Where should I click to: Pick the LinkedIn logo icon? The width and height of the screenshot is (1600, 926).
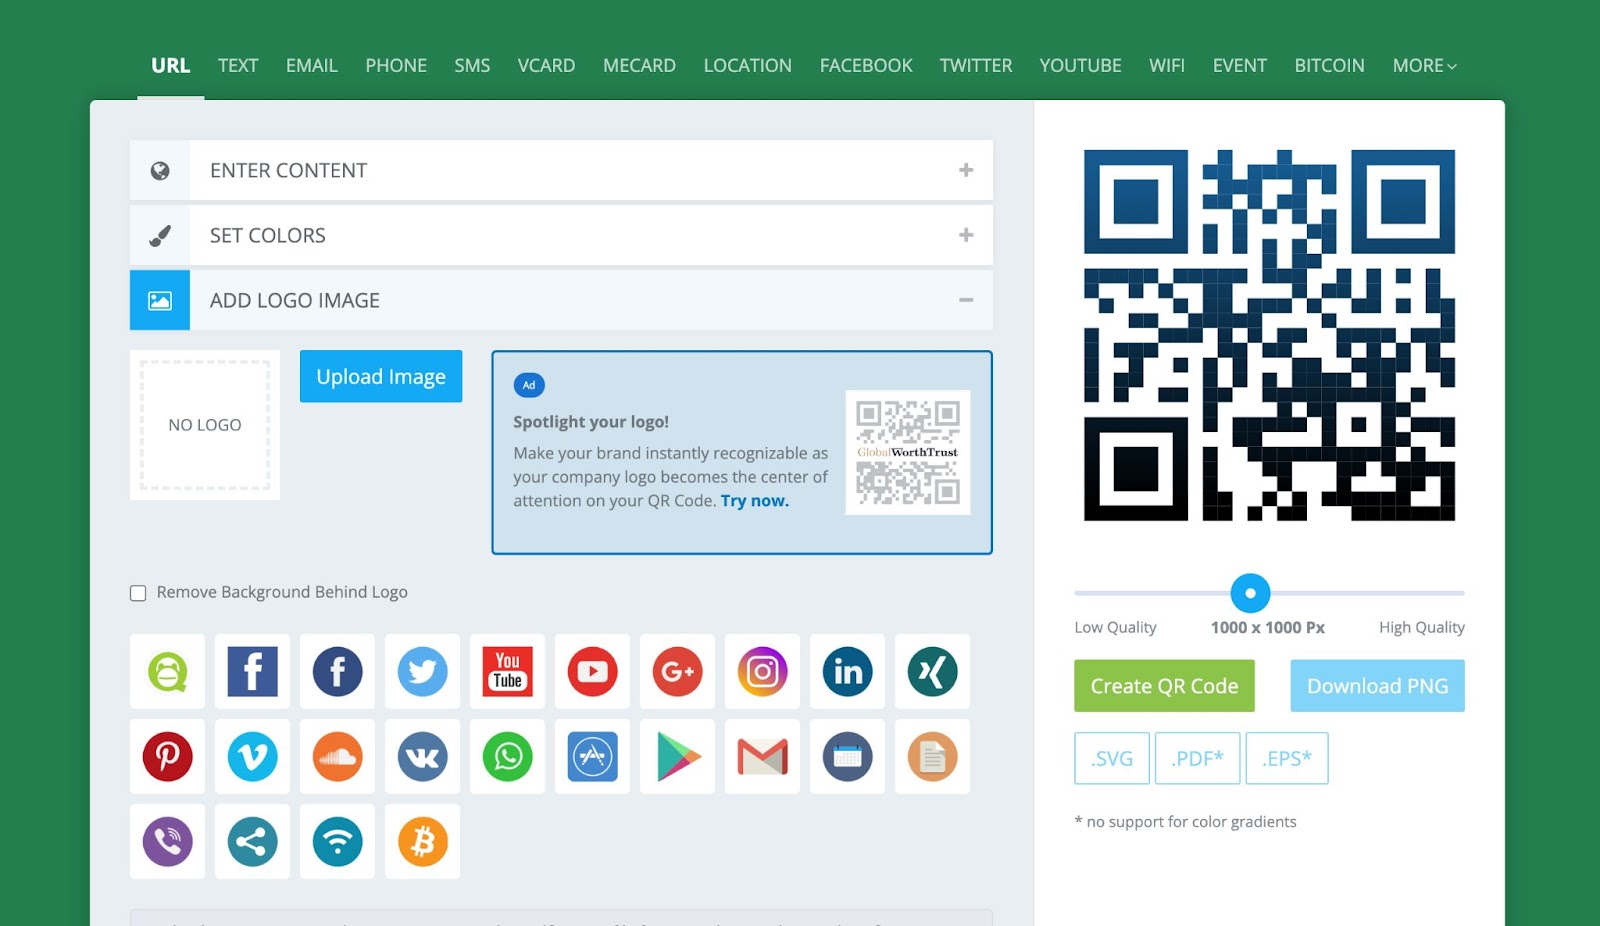[847, 672]
